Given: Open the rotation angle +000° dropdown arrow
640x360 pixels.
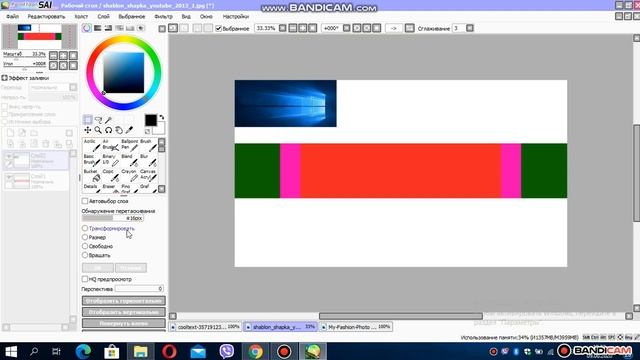Looking at the screenshot, I should pos(347,28).
